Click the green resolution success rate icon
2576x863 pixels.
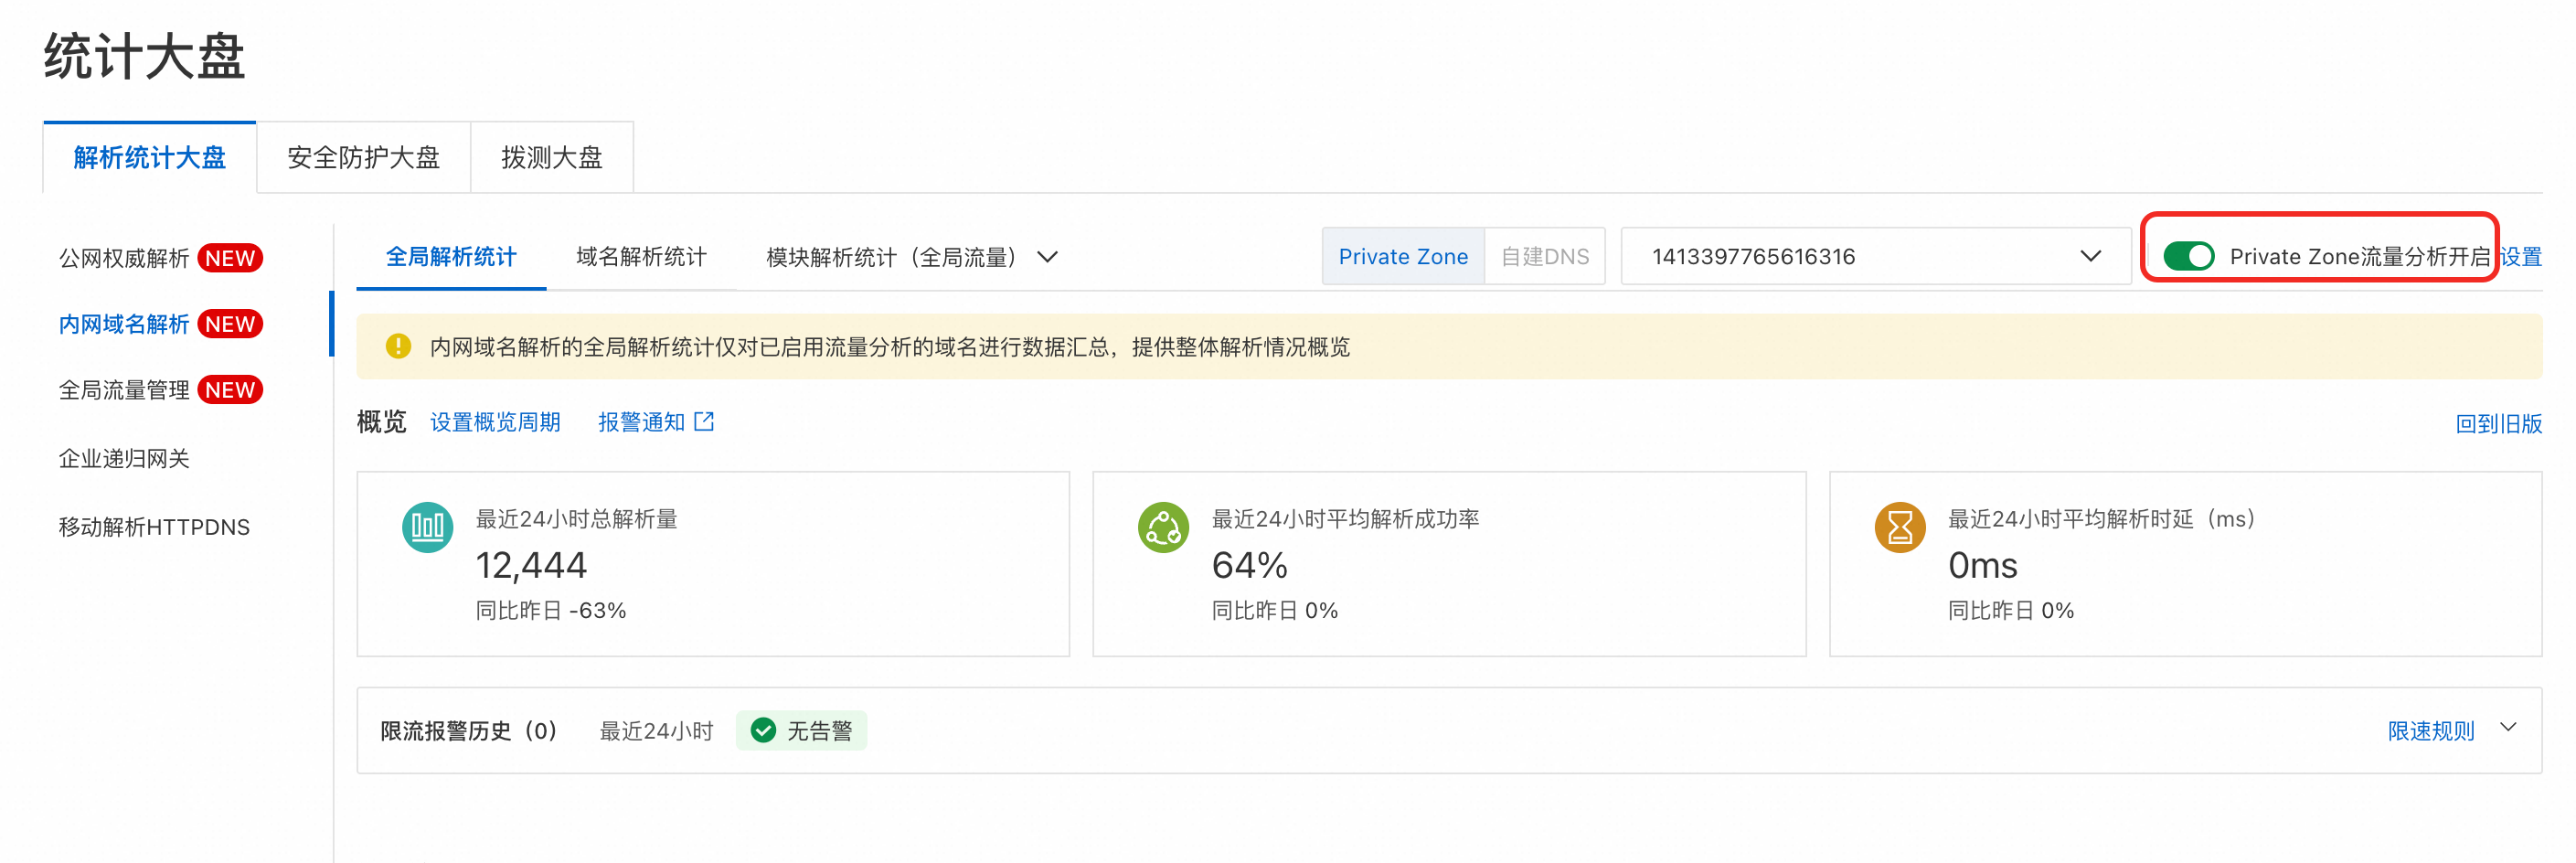[x=1163, y=527]
